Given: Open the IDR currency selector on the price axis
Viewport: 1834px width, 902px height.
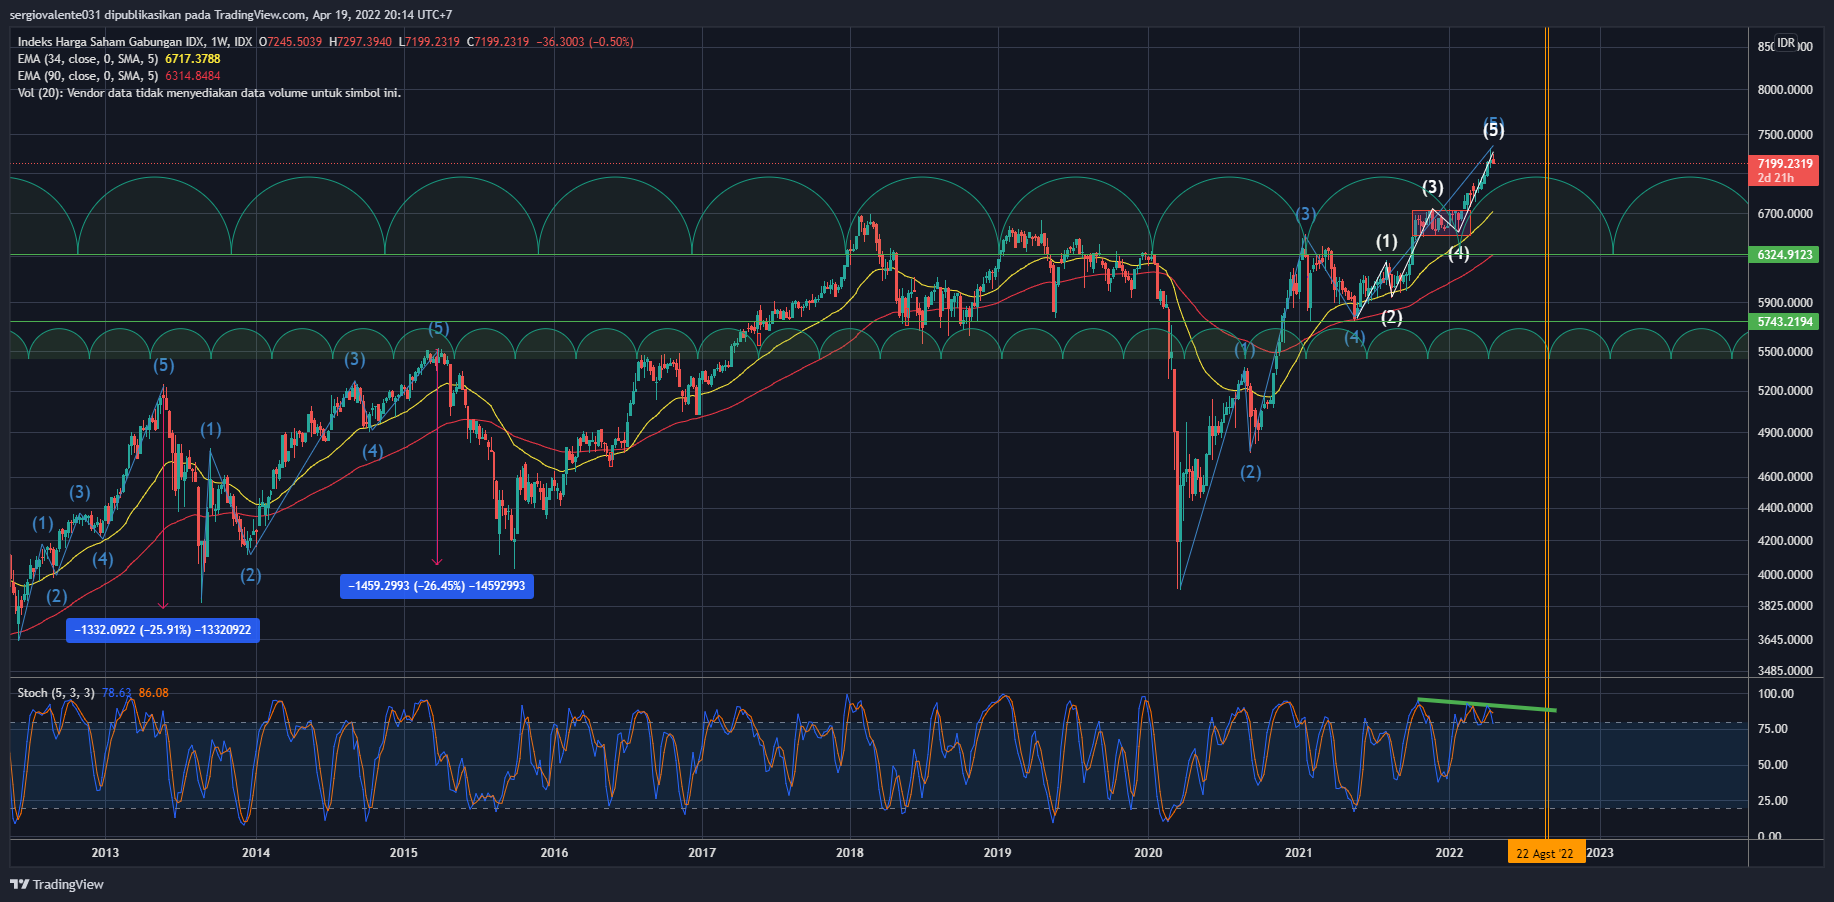Looking at the screenshot, I should pos(1786,44).
